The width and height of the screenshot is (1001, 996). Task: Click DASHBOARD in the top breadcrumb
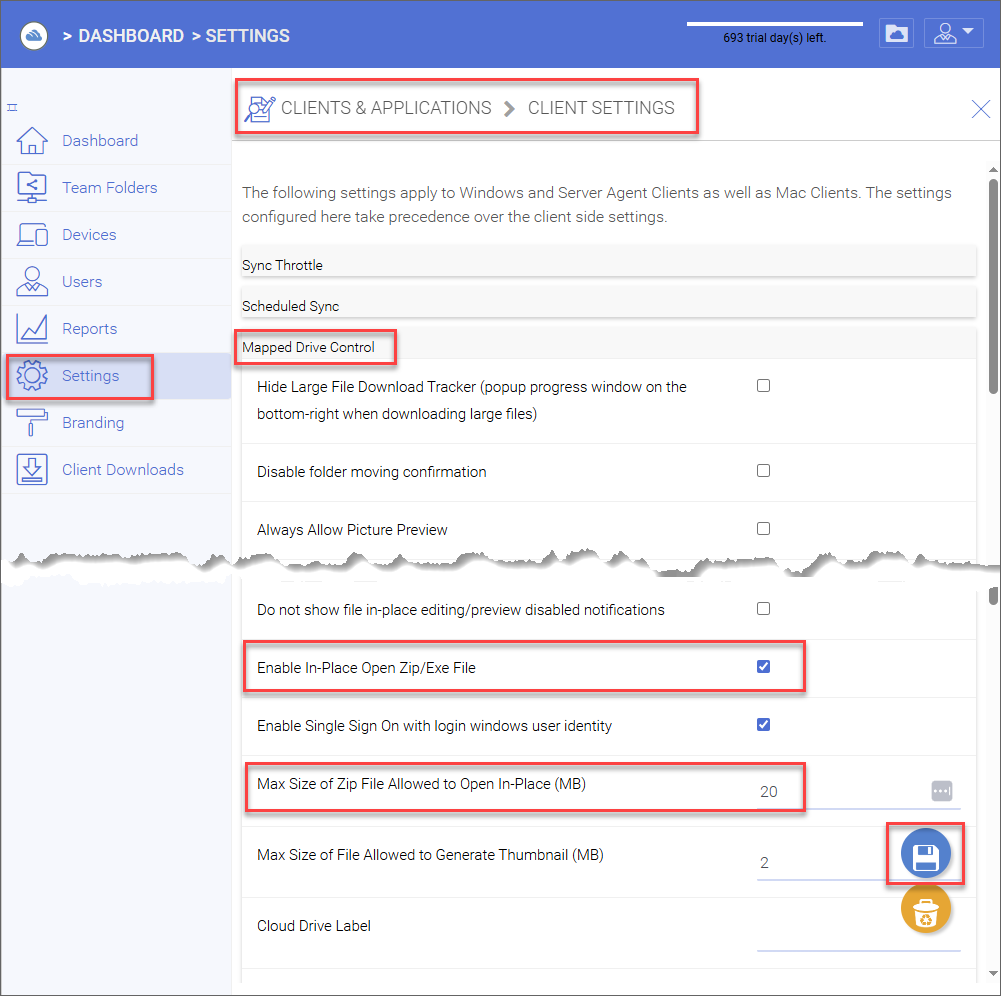[x=131, y=36]
